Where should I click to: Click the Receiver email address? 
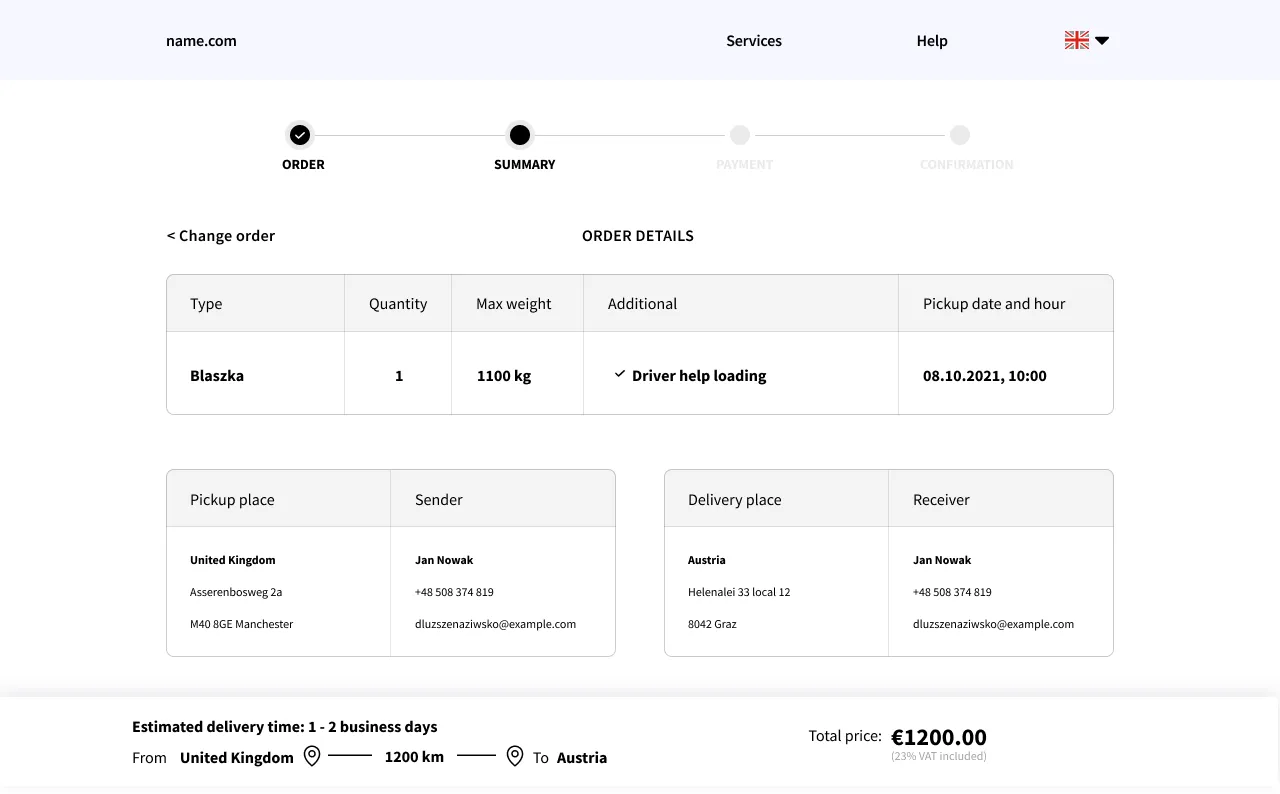993,624
